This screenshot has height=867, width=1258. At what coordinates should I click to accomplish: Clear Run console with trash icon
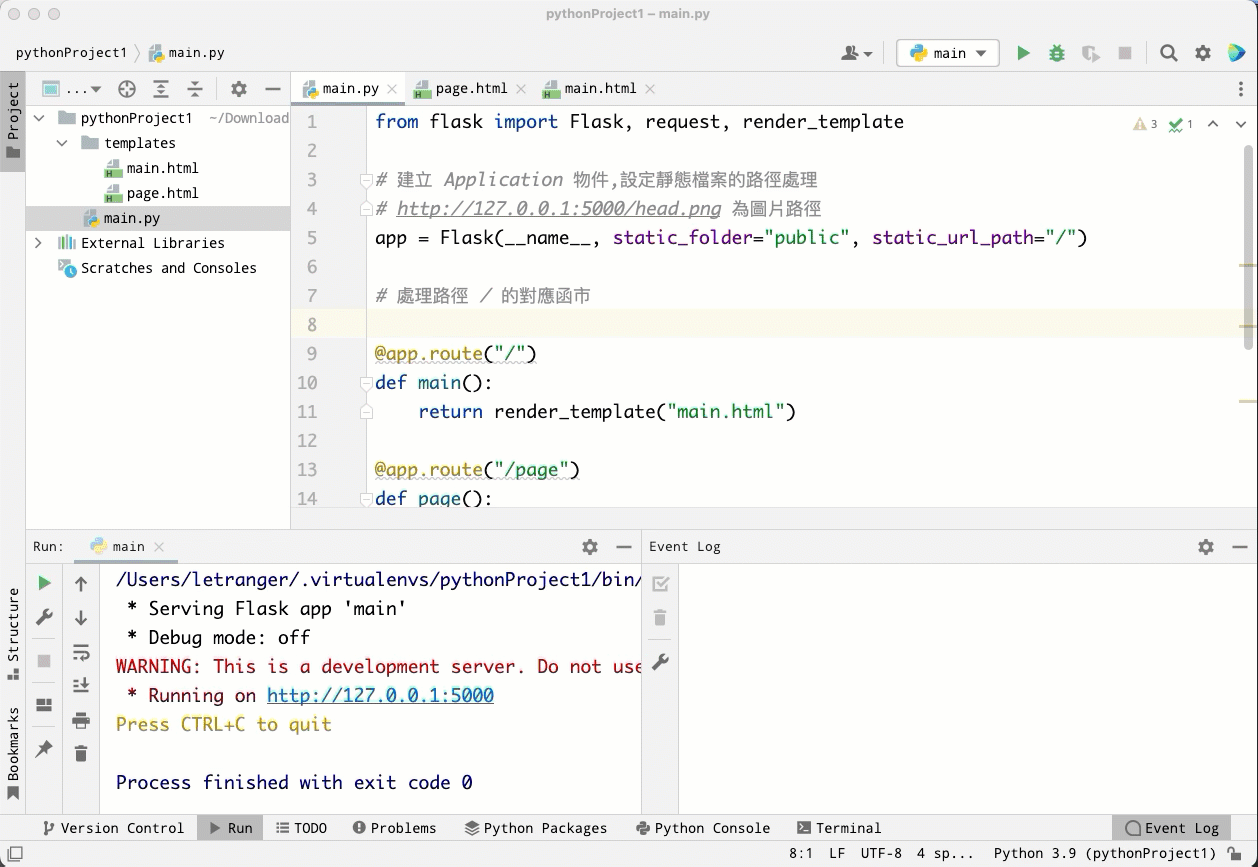click(81, 753)
